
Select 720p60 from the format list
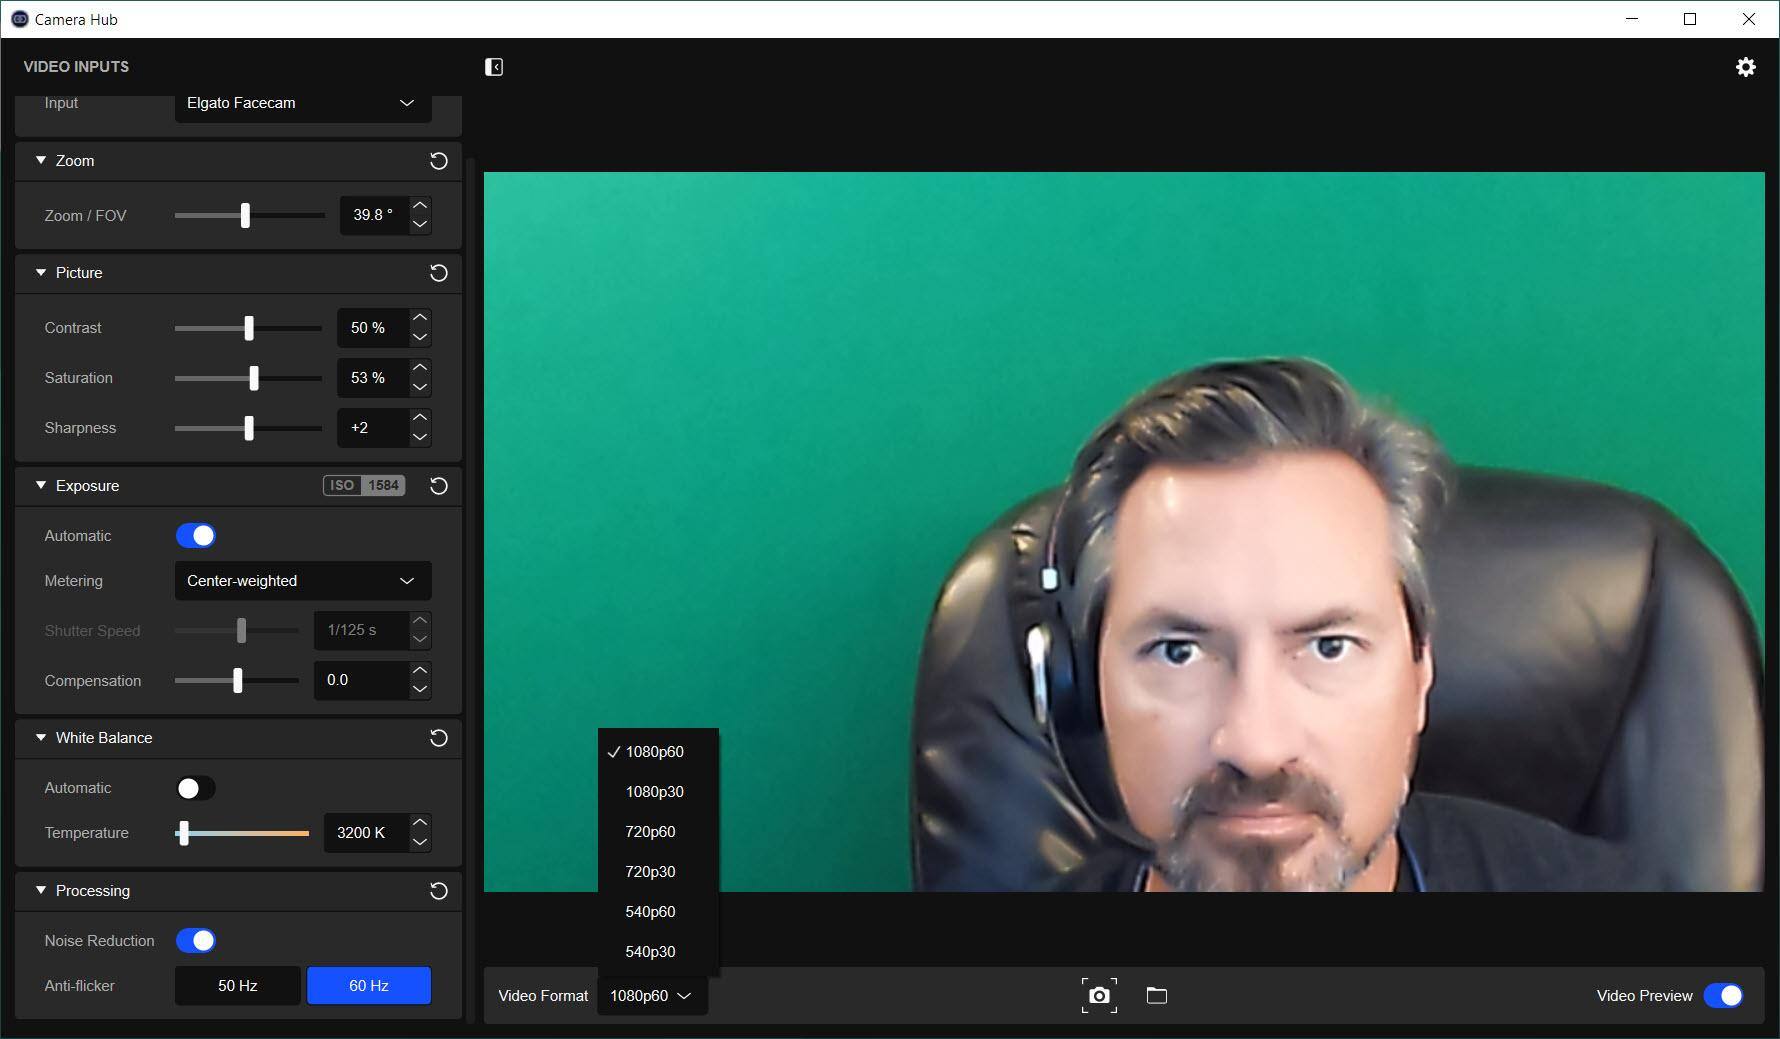click(650, 832)
